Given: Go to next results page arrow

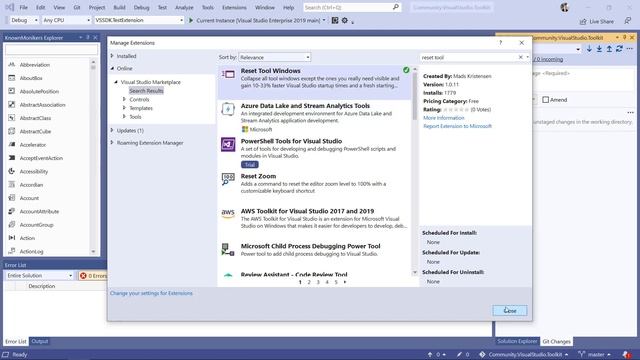Looking at the screenshot, I should pos(345,282).
